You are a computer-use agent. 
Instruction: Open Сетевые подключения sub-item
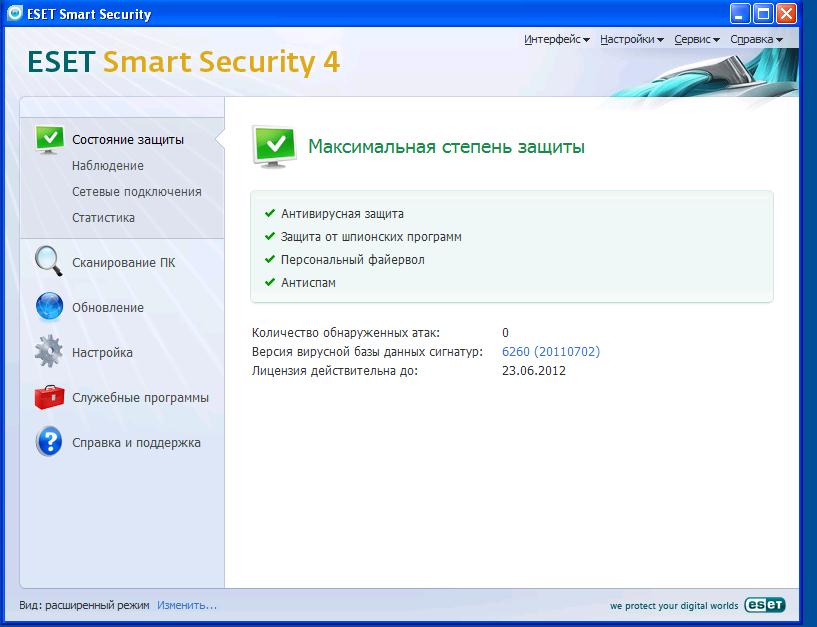[137, 192]
